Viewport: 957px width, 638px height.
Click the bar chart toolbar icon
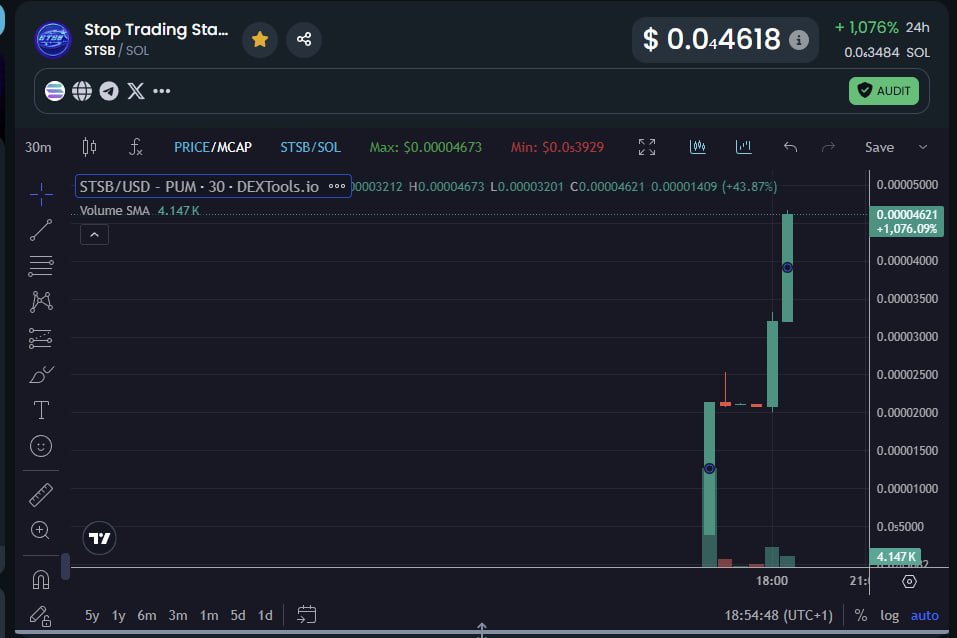tap(743, 147)
